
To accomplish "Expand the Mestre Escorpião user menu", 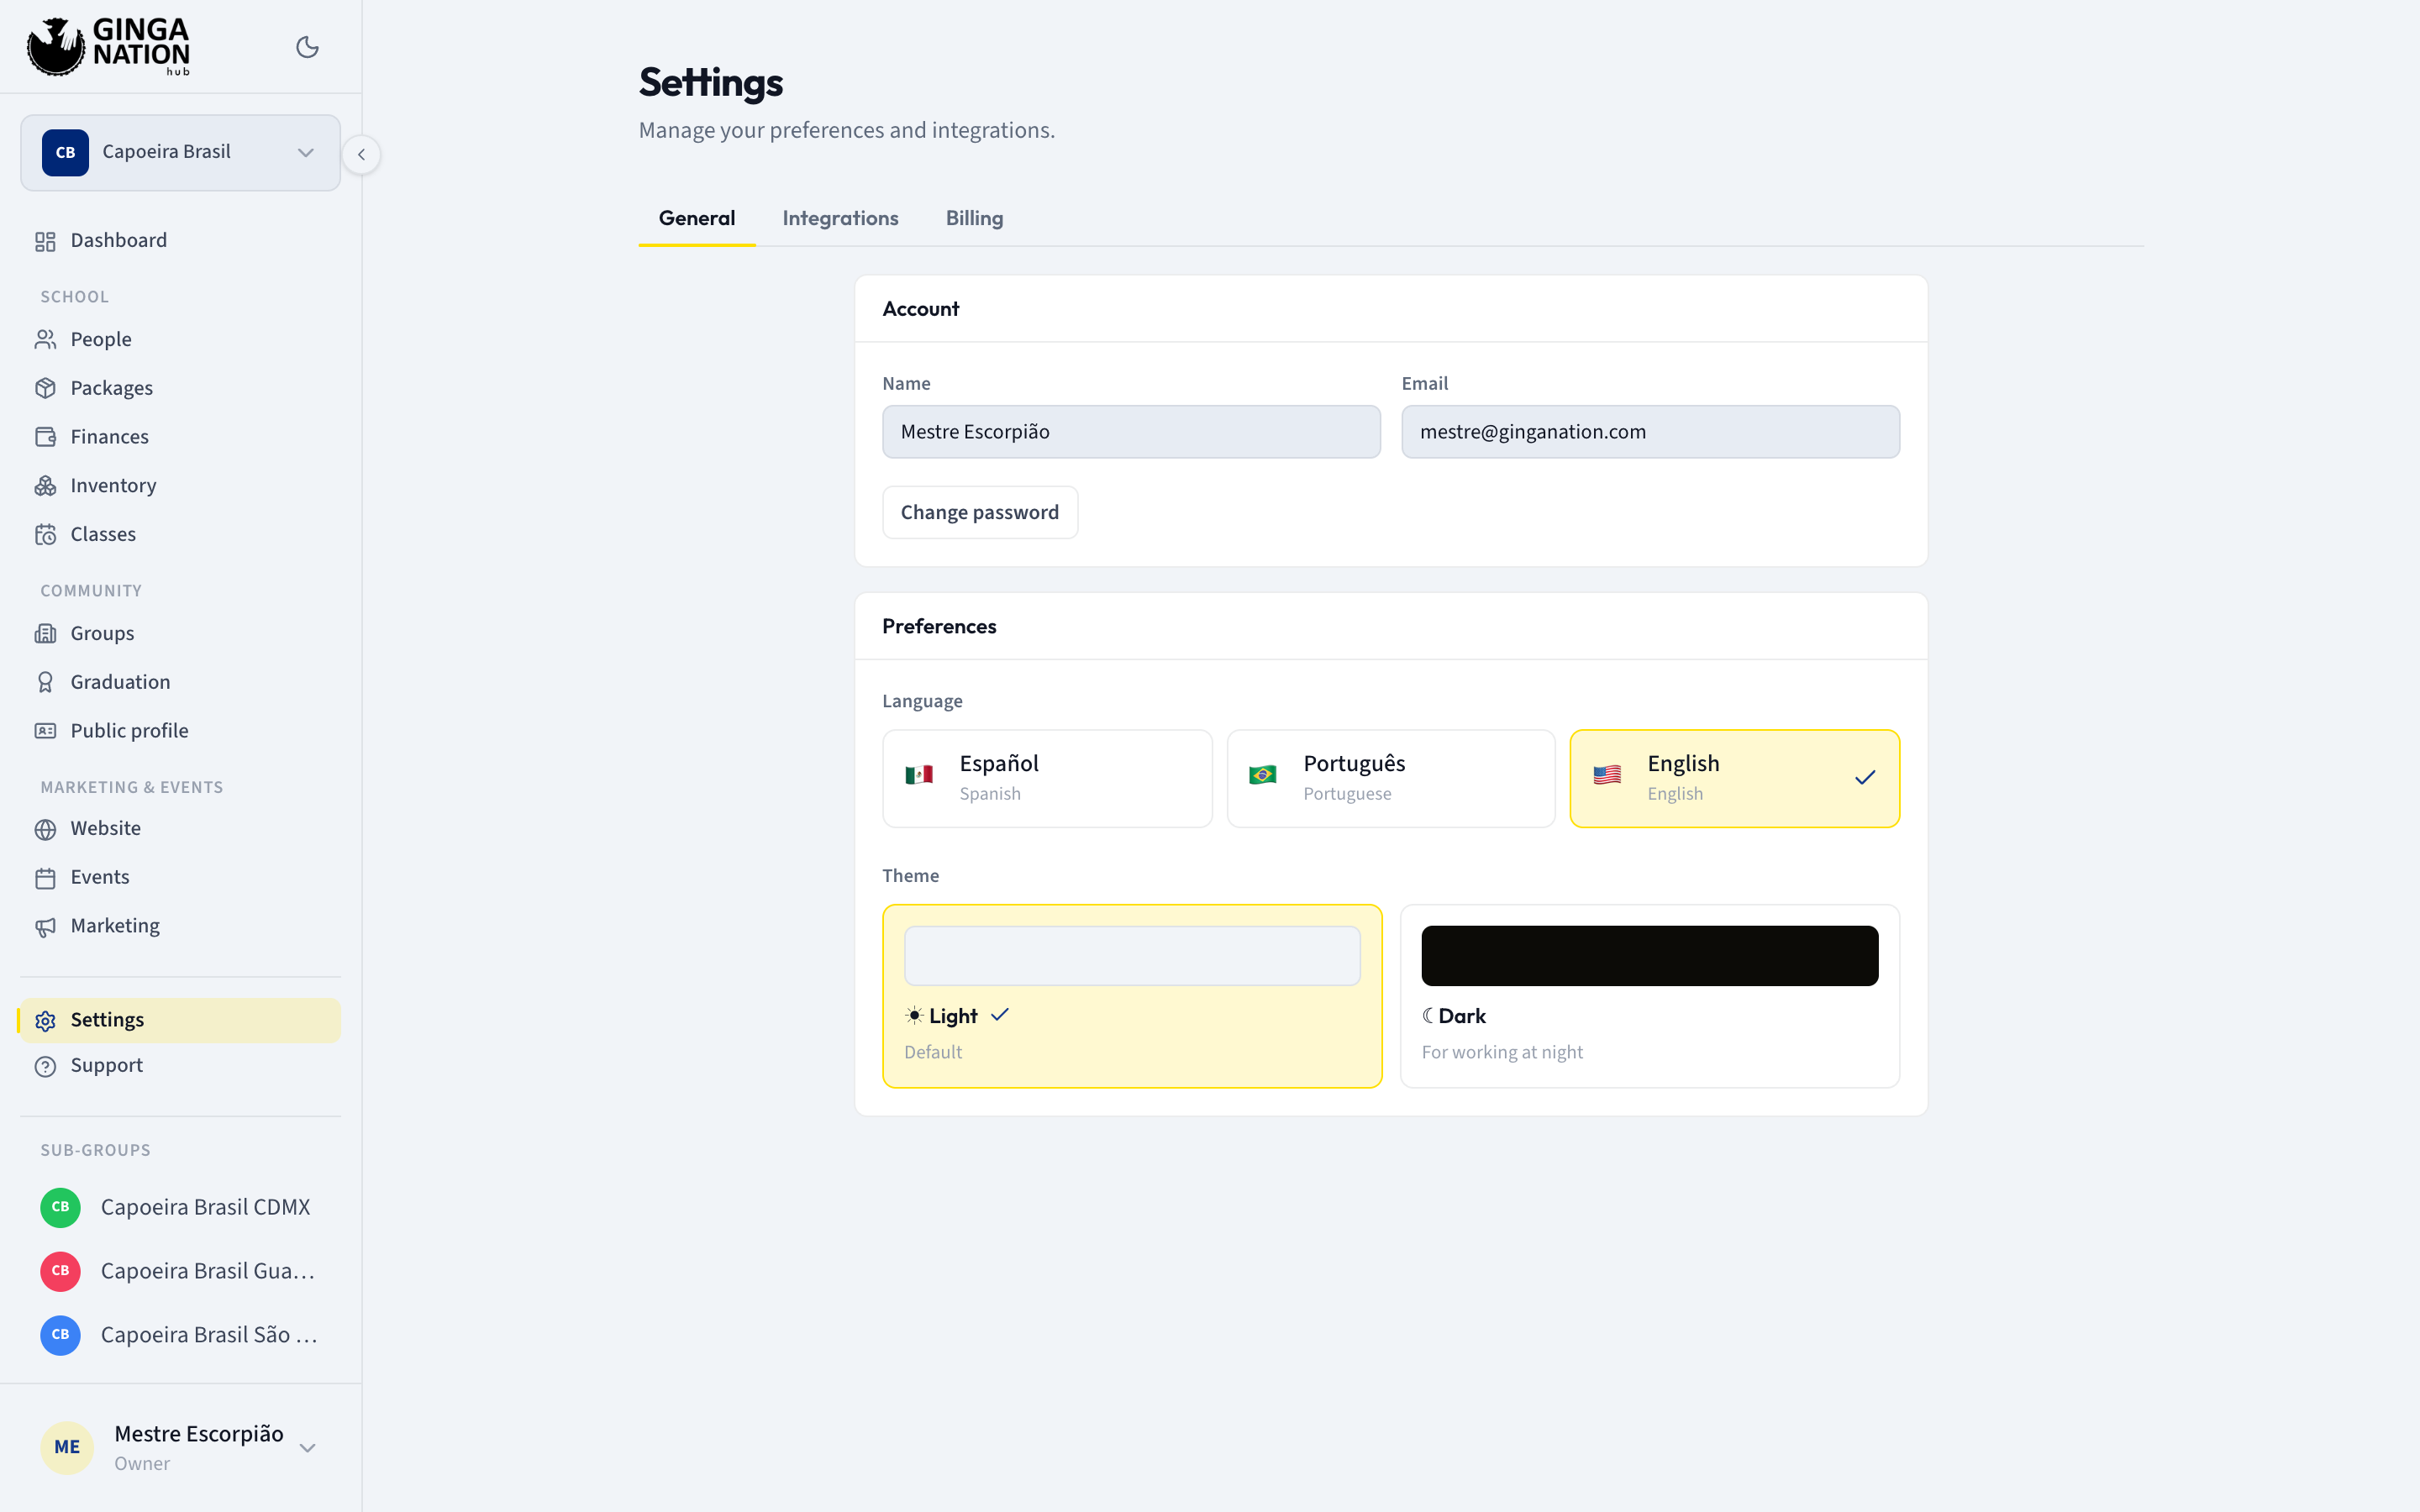I will click(180, 1447).
